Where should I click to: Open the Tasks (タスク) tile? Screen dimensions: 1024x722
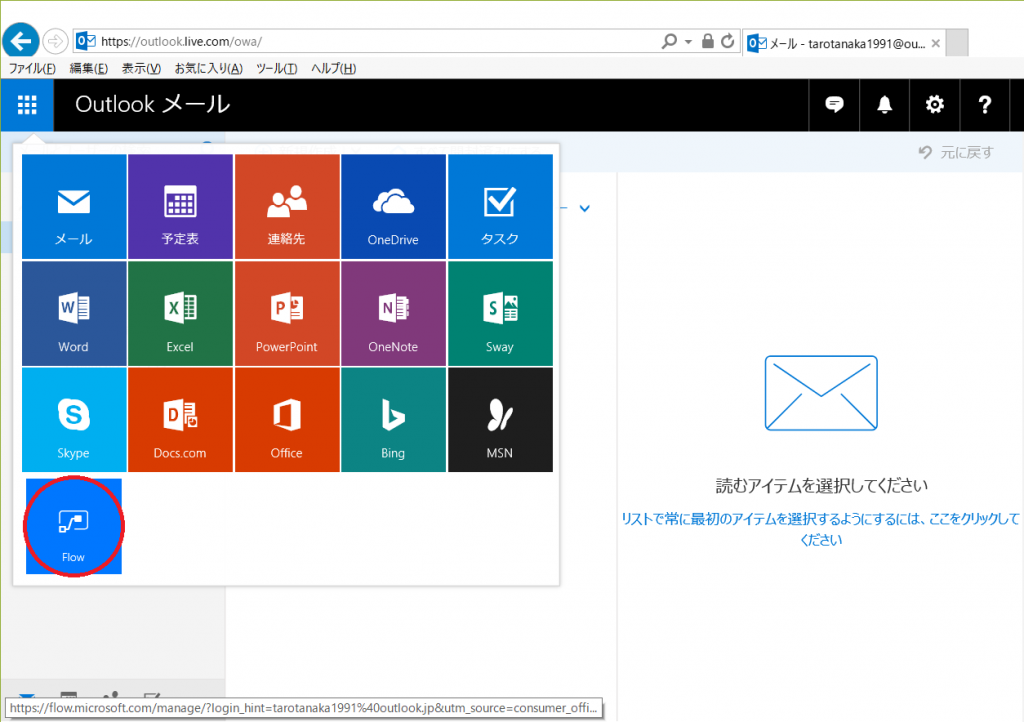click(500, 206)
